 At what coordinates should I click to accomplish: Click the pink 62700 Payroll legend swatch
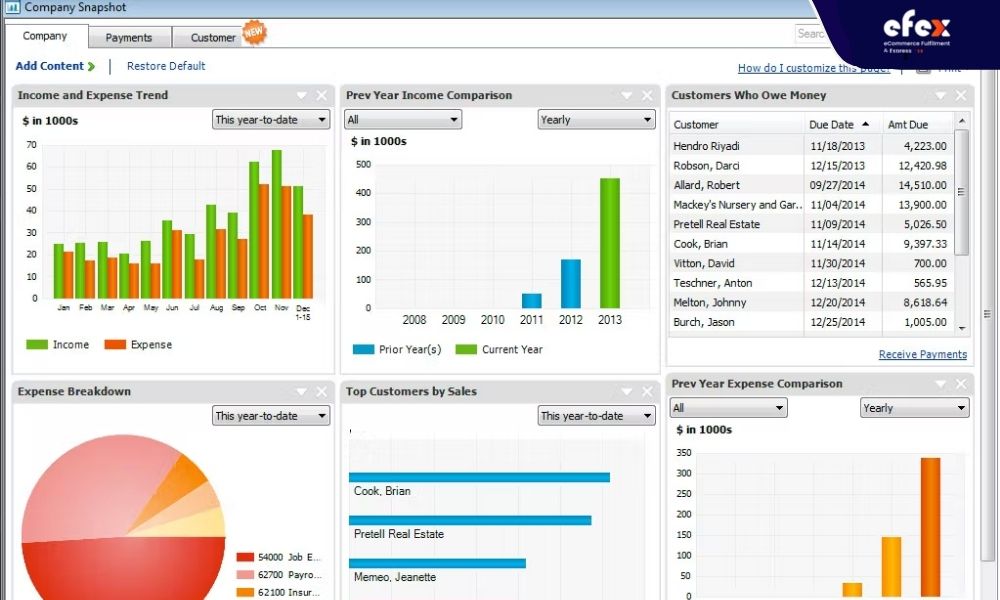246,575
